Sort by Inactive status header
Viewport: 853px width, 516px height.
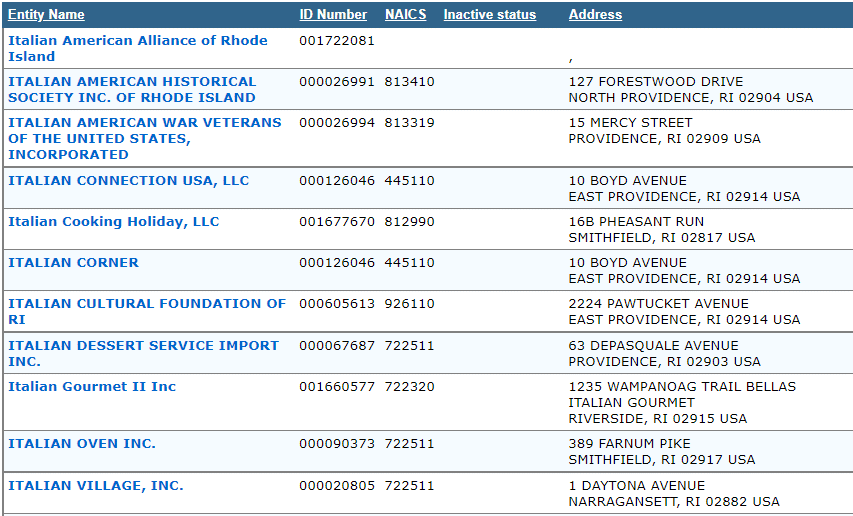490,15
